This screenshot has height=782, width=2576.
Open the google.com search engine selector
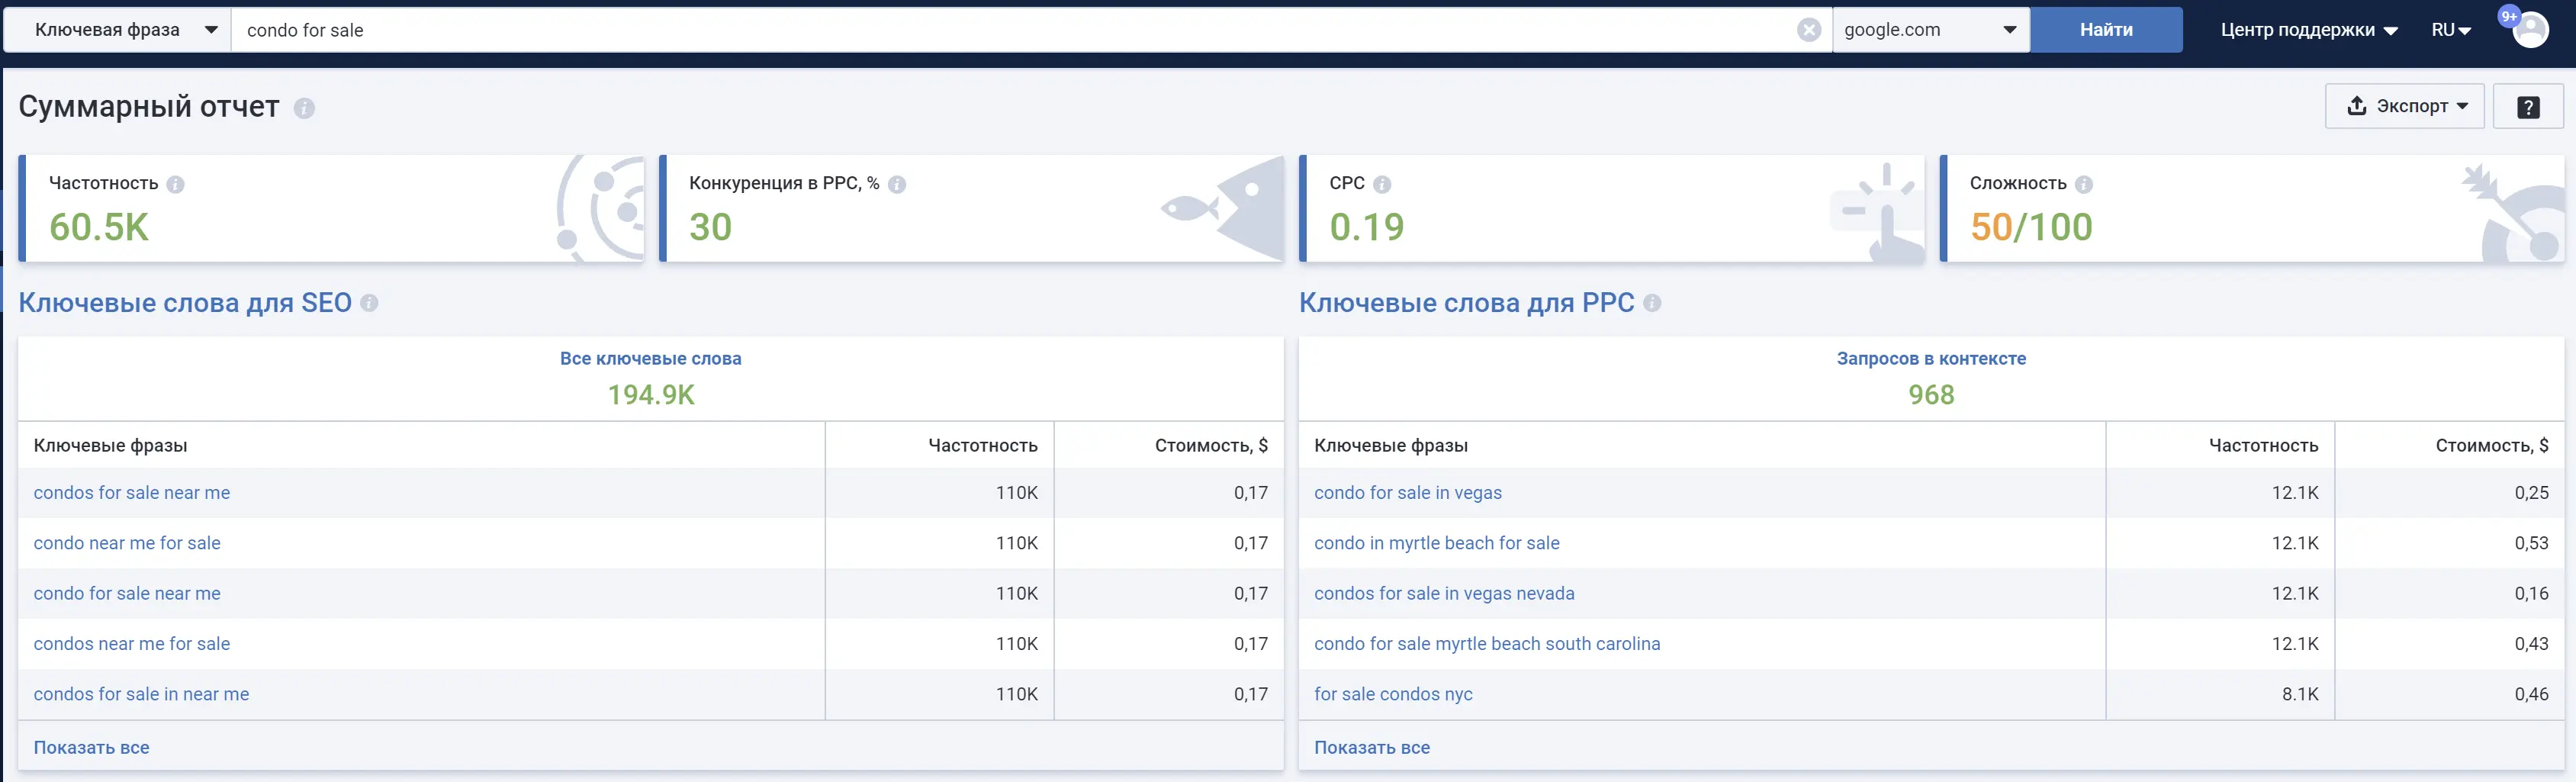click(x=1930, y=29)
